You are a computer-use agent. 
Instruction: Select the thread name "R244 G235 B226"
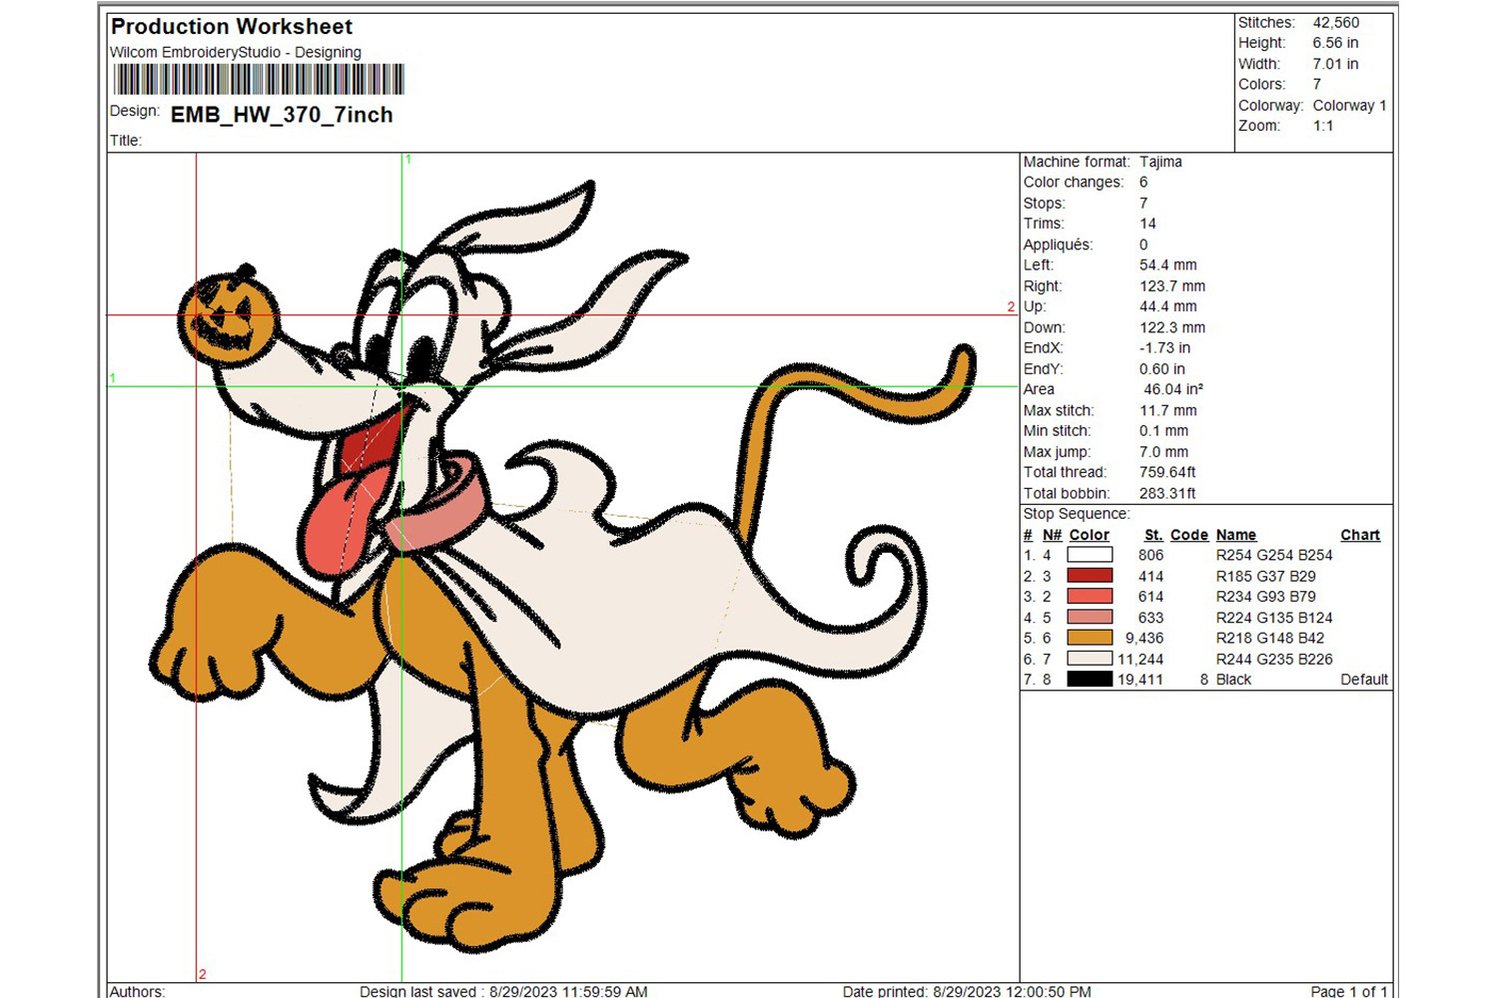click(1274, 659)
